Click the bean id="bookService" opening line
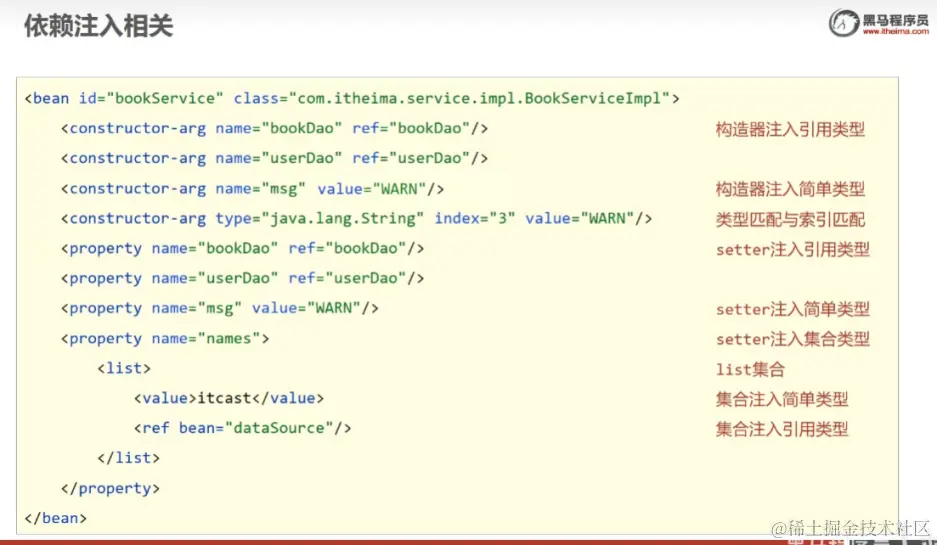The image size is (937, 545). point(352,98)
